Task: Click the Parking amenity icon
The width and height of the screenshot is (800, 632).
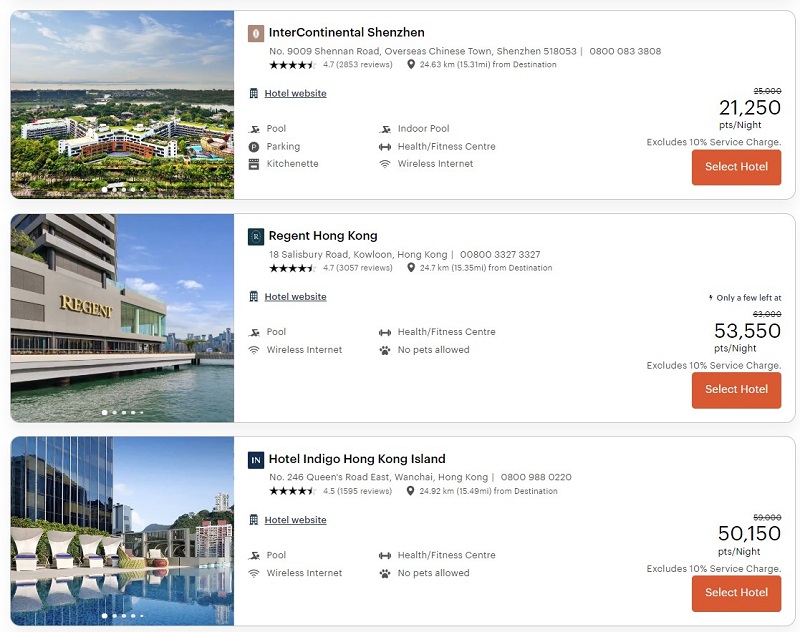Action: [254, 146]
